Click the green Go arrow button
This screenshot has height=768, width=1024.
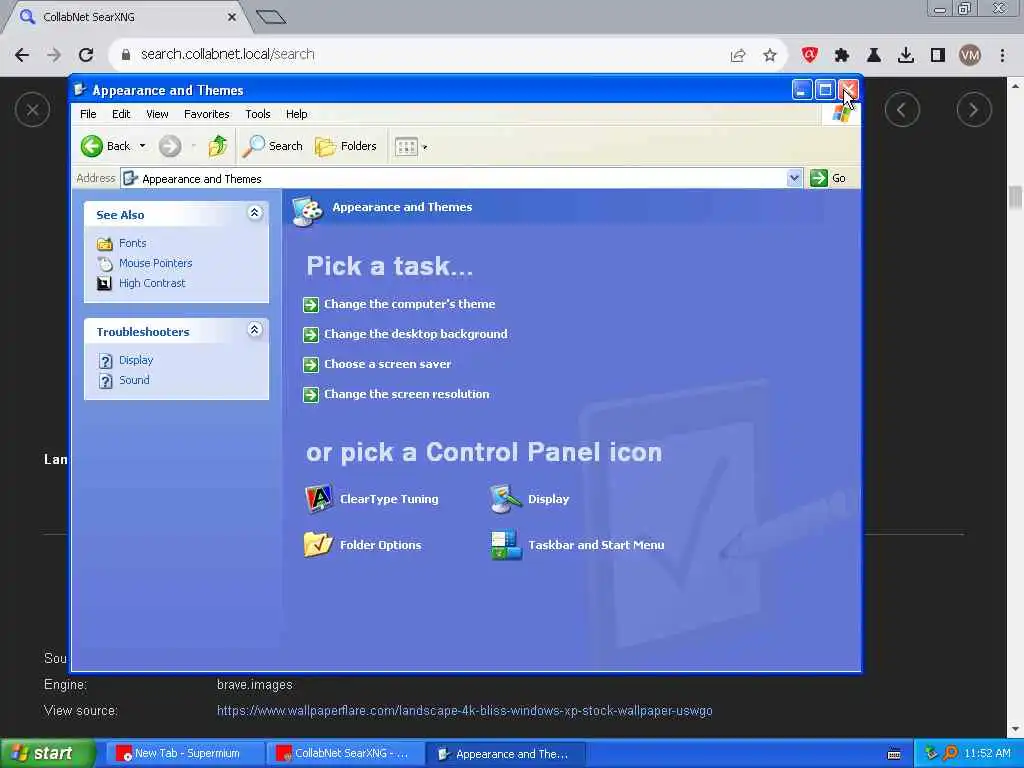[x=818, y=178]
